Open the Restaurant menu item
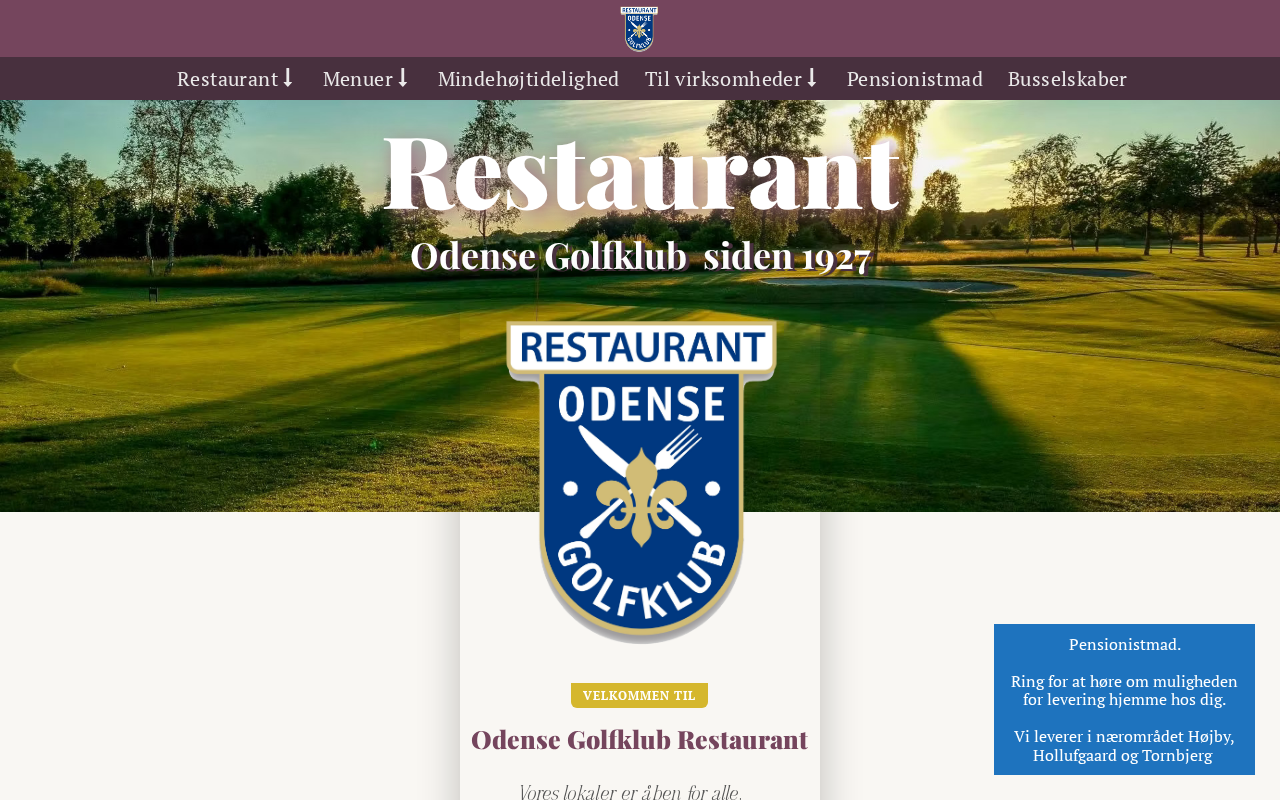 point(228,79)
